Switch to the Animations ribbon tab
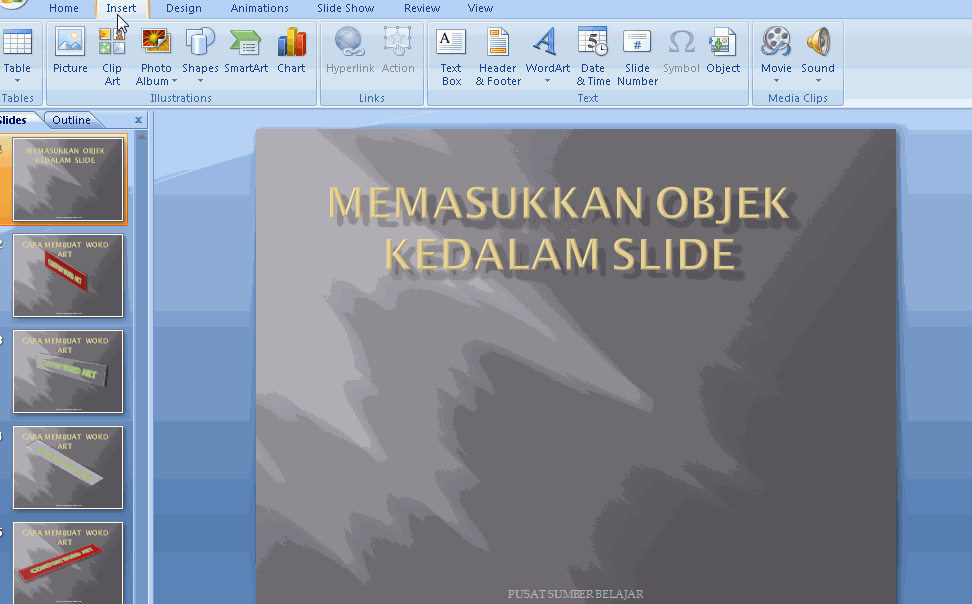972x604 pixels. coord(259,8)
